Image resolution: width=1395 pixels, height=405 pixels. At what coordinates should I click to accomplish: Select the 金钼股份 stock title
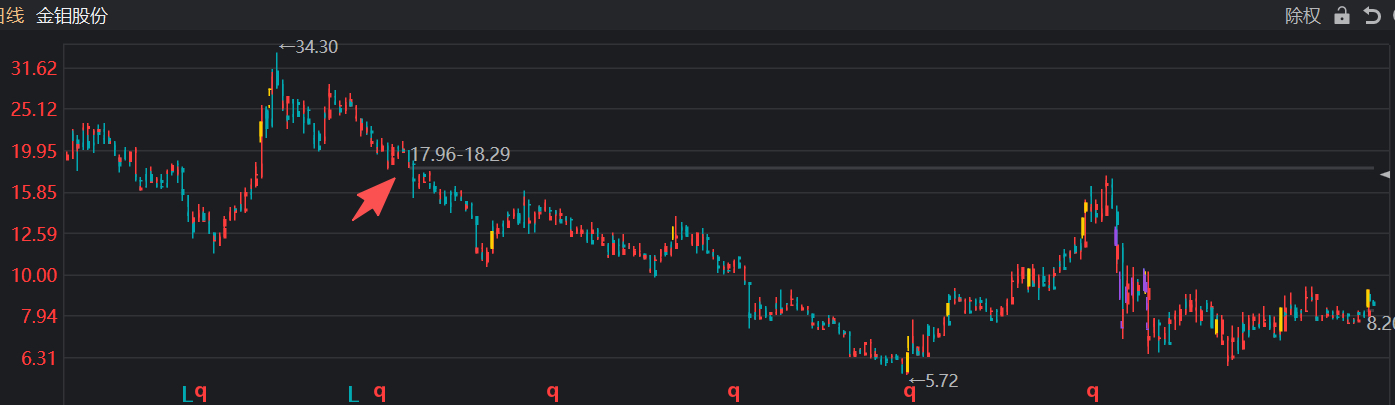point(72,16)
